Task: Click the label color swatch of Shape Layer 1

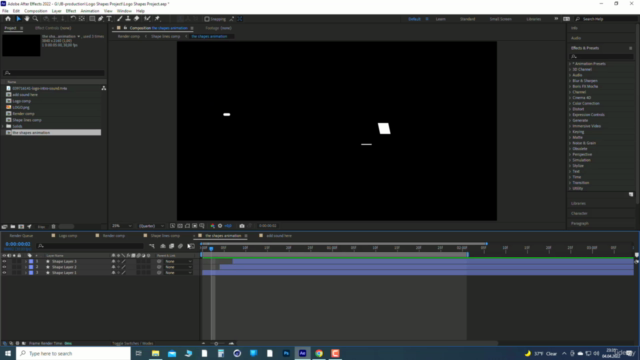Action: coord(31,273)
